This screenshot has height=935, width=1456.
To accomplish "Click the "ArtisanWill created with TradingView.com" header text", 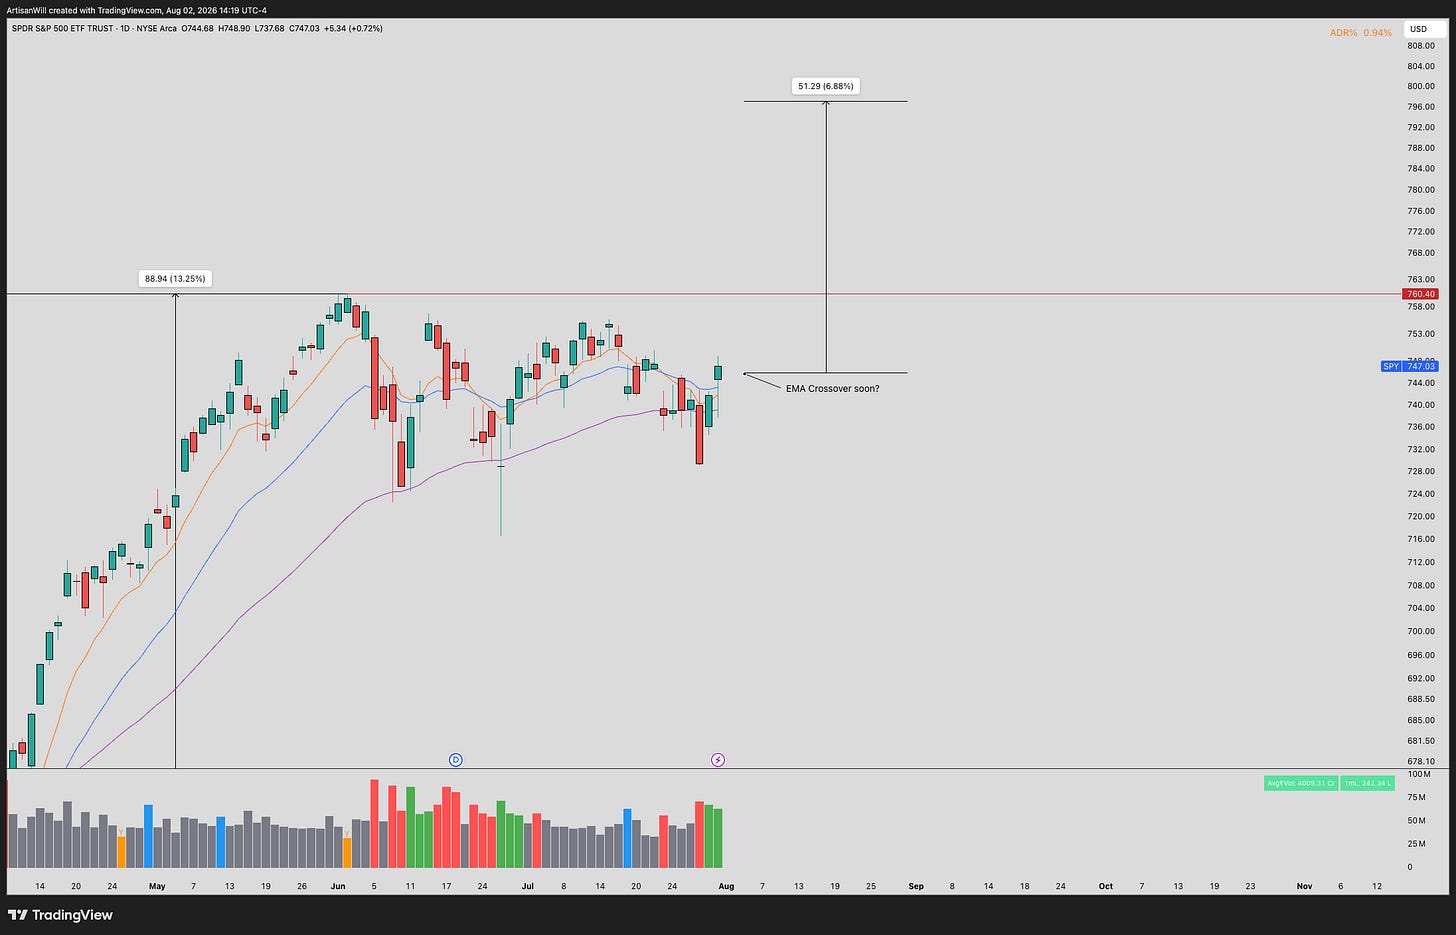I will (x=82, y=10).
